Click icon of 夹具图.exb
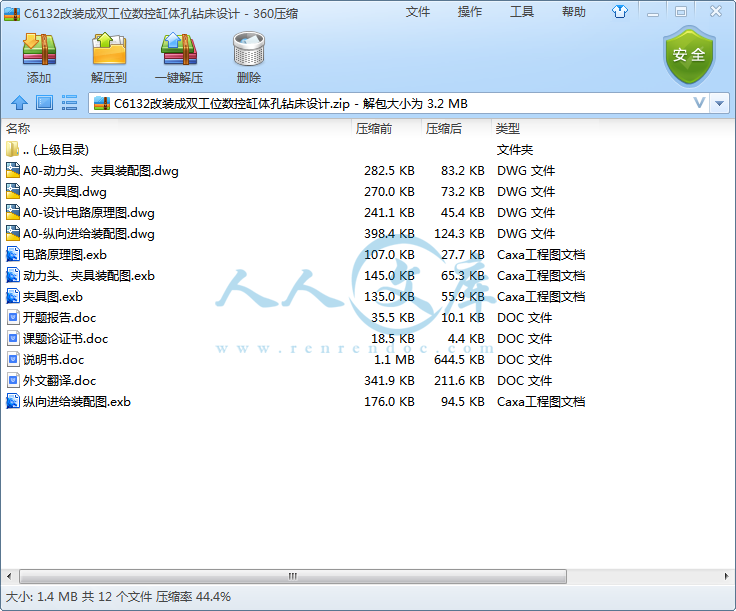This screenshot has height=611, width=736. pos(13,297)
